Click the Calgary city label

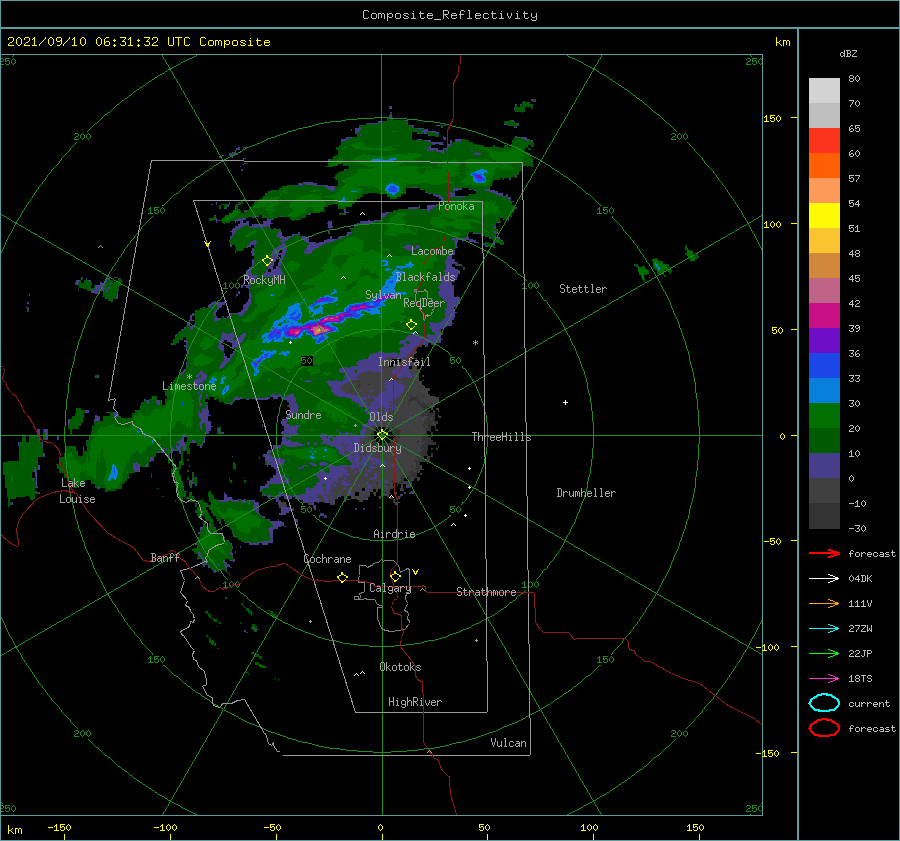[390, 588]
